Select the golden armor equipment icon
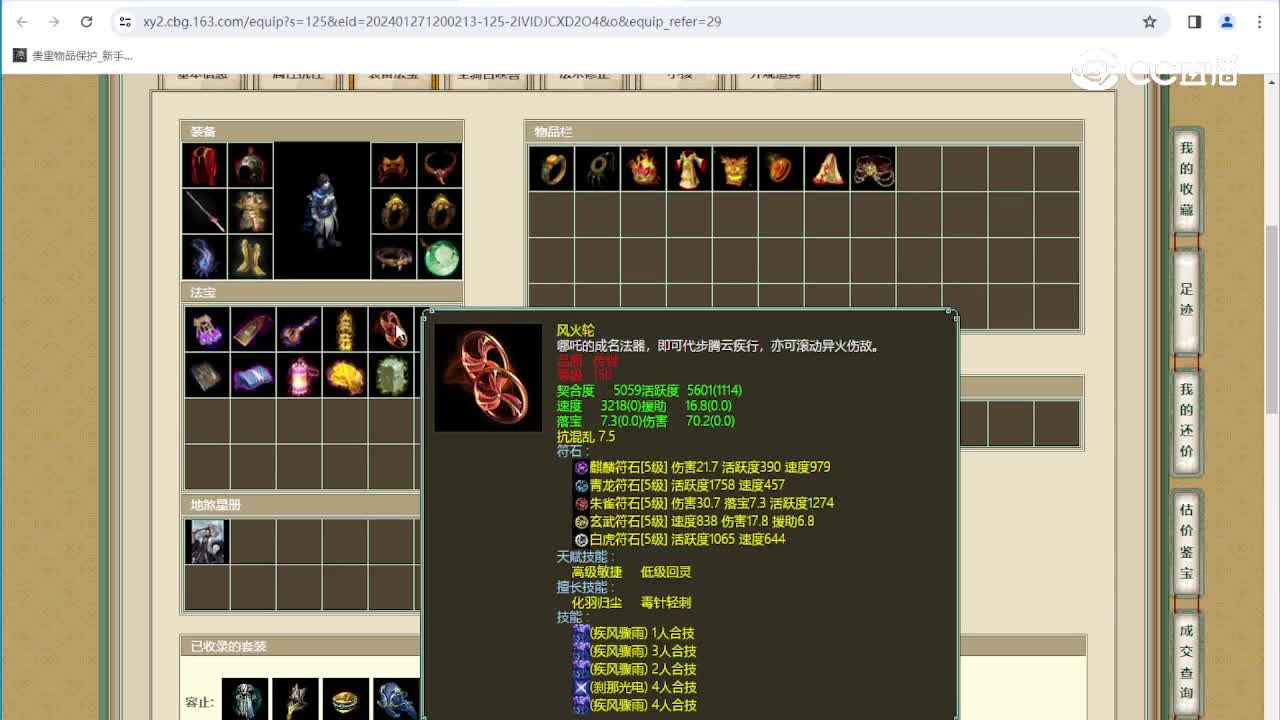The width and height of the screenshot is (1280, 720). (250, 211)
